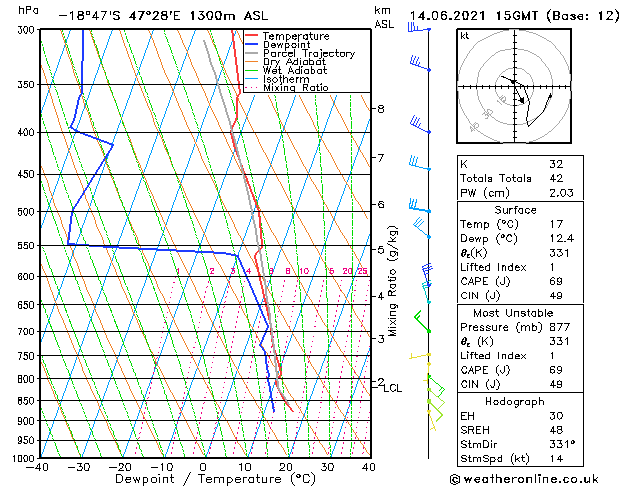Click the Dewp (°C) value 12.4
The height and width of the screenshot is (486, 629).
point(562,239)
